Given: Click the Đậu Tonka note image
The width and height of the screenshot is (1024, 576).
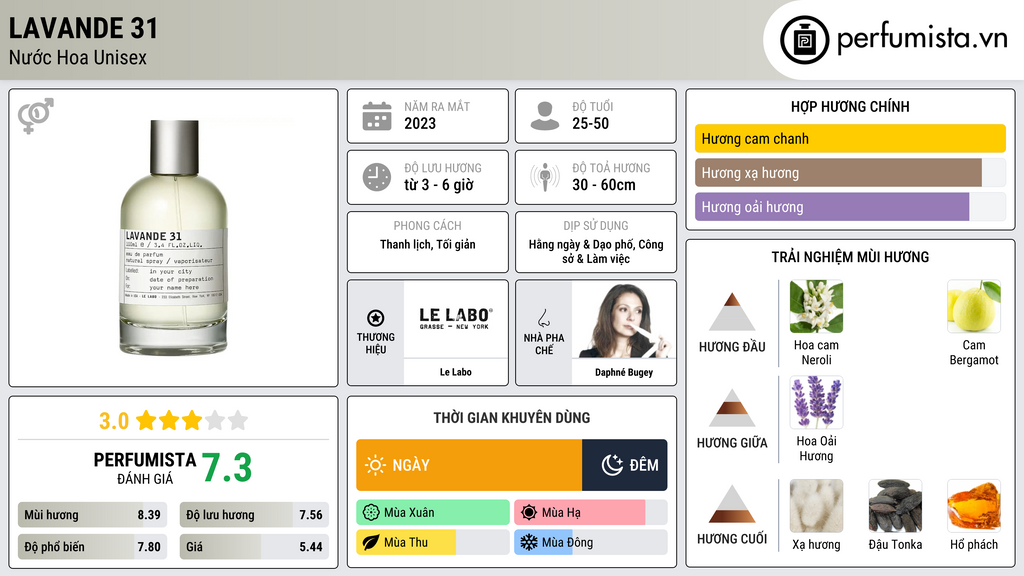Looking at the screenshot, I should [895, 506].
